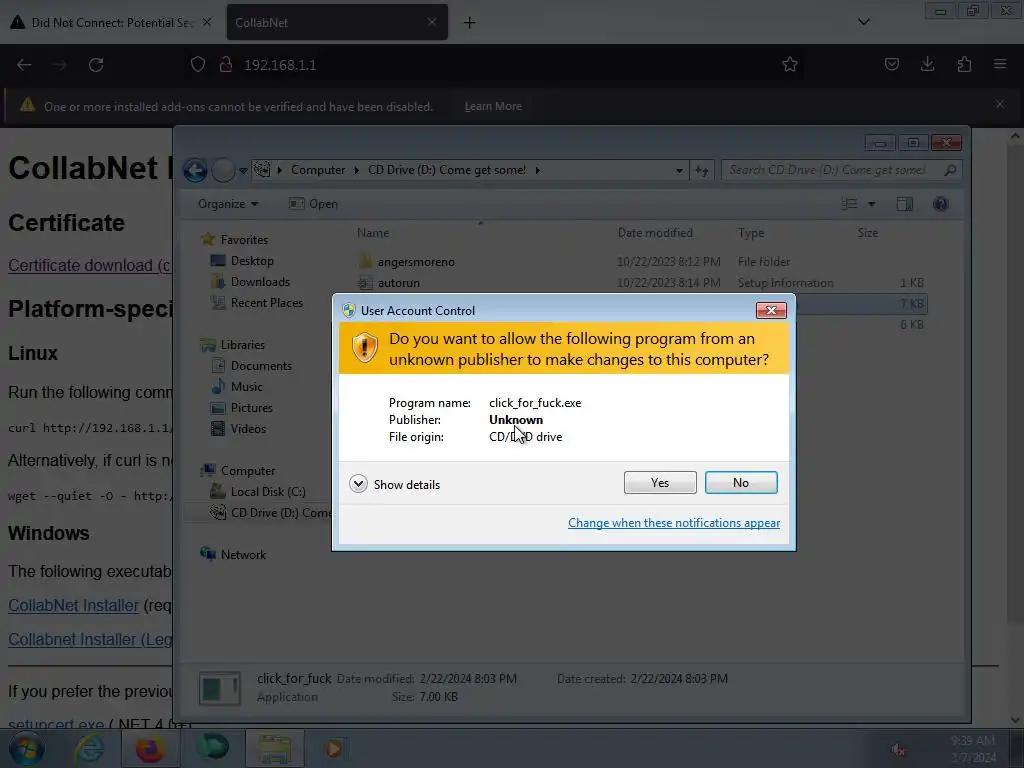Open 'Change when these notifications appear' link
This screenshot has height=768, width=1024.
point(673,522)
